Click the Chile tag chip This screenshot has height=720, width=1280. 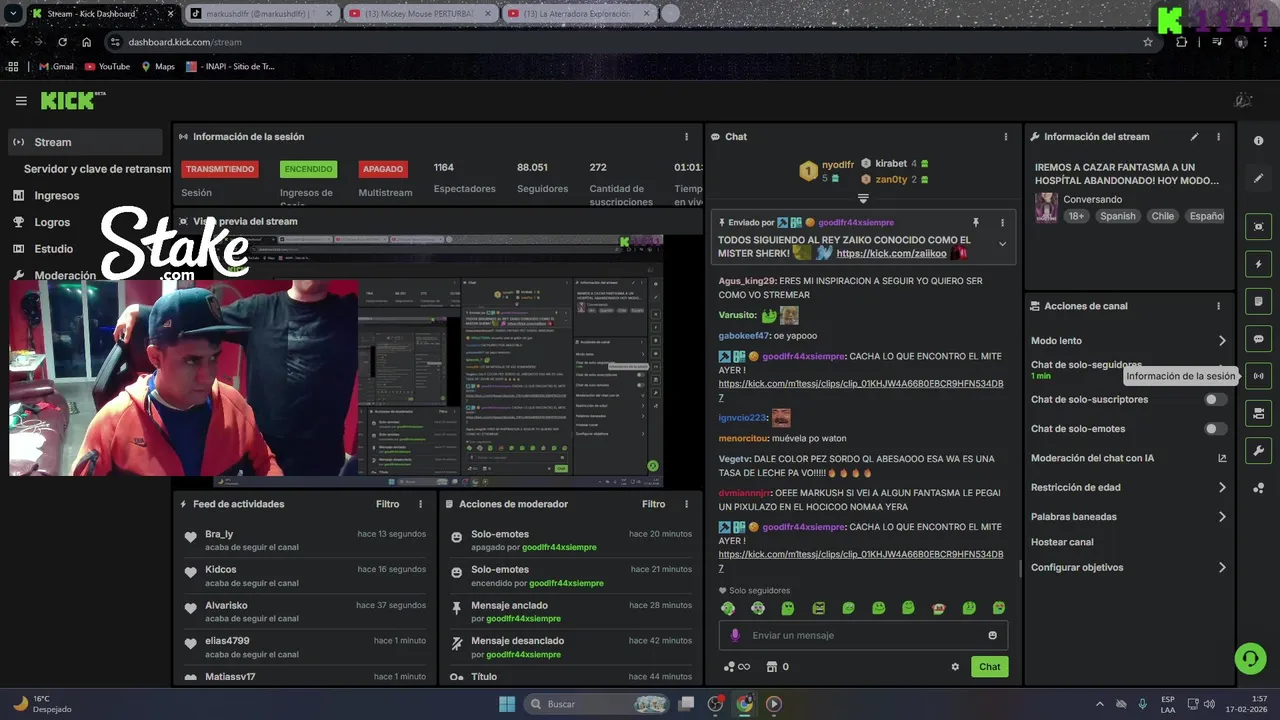tap(1162, 216)
